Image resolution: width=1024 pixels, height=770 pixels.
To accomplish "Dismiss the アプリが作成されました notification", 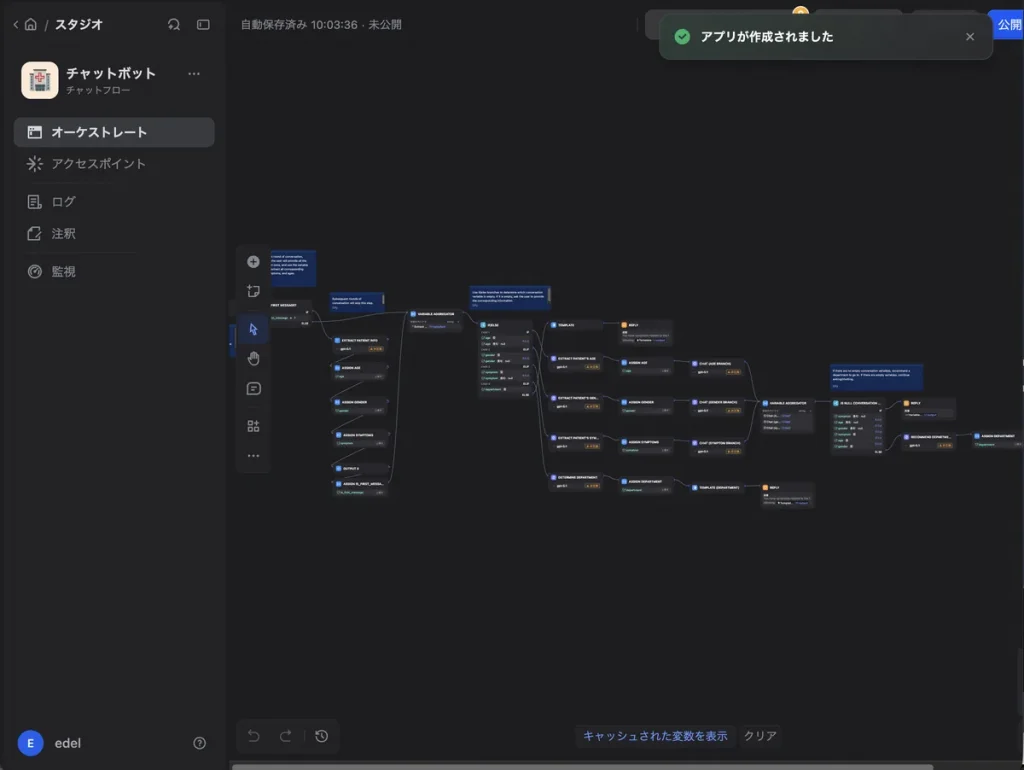I will [x=970, y=37].
